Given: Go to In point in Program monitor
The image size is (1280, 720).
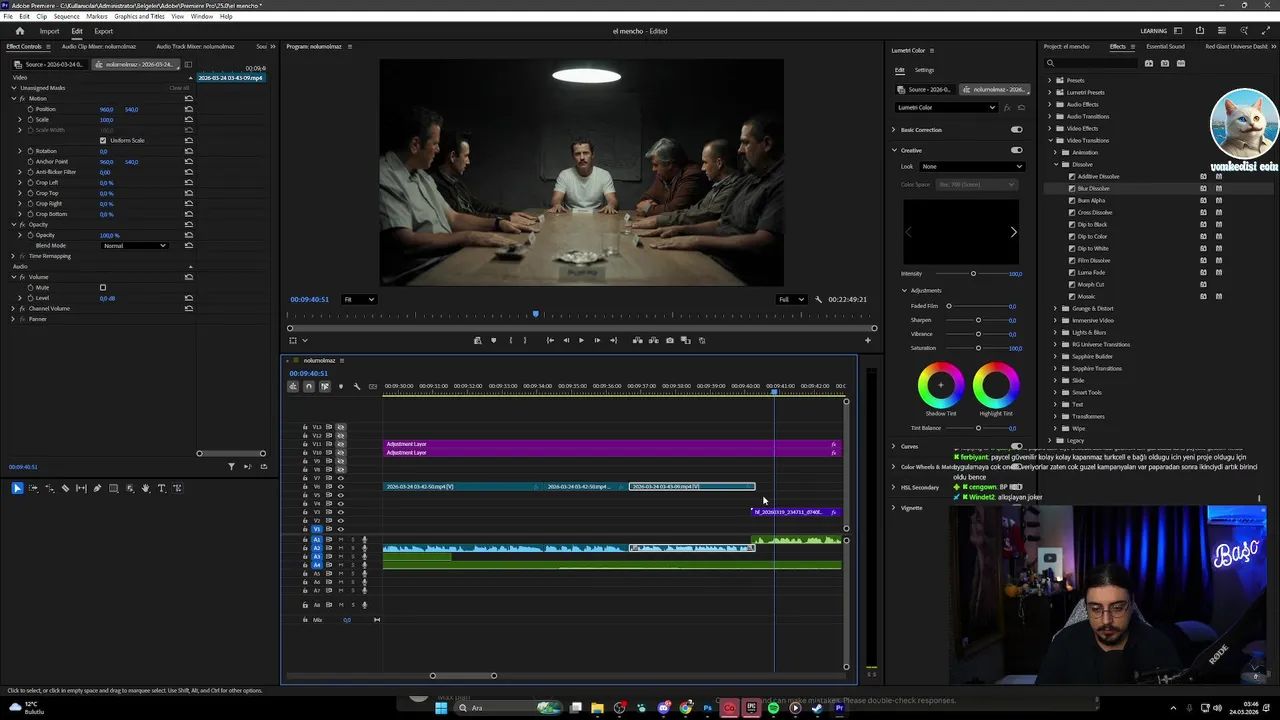Looking at the screenshot, I should [x=550, y=340].
